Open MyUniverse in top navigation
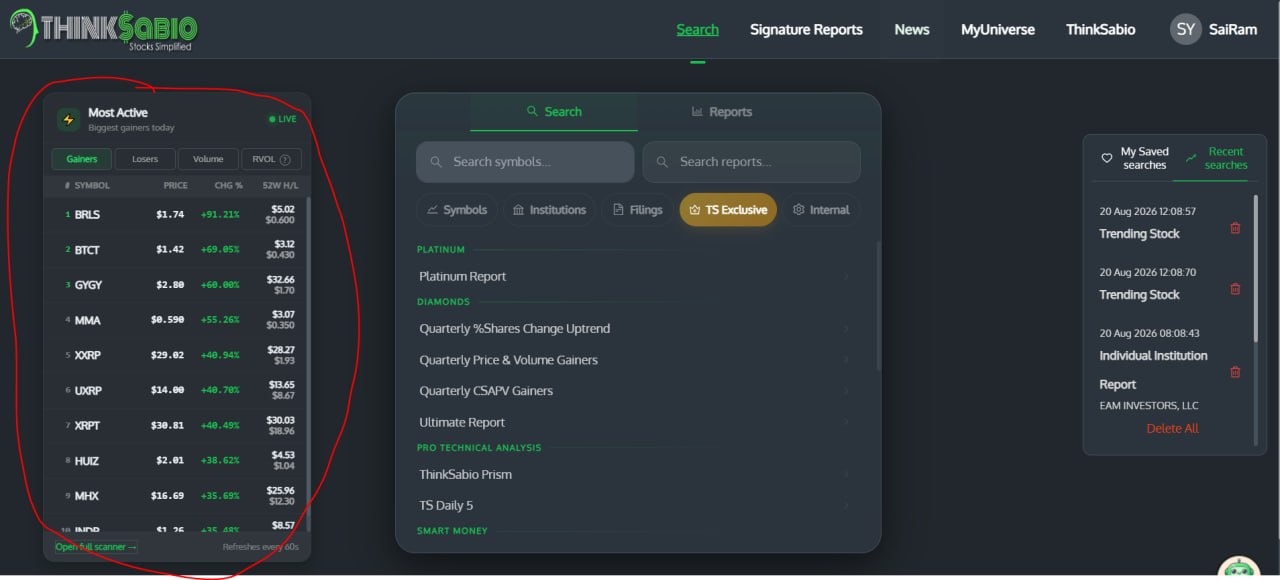1280x580 pixels. [998, 30]
